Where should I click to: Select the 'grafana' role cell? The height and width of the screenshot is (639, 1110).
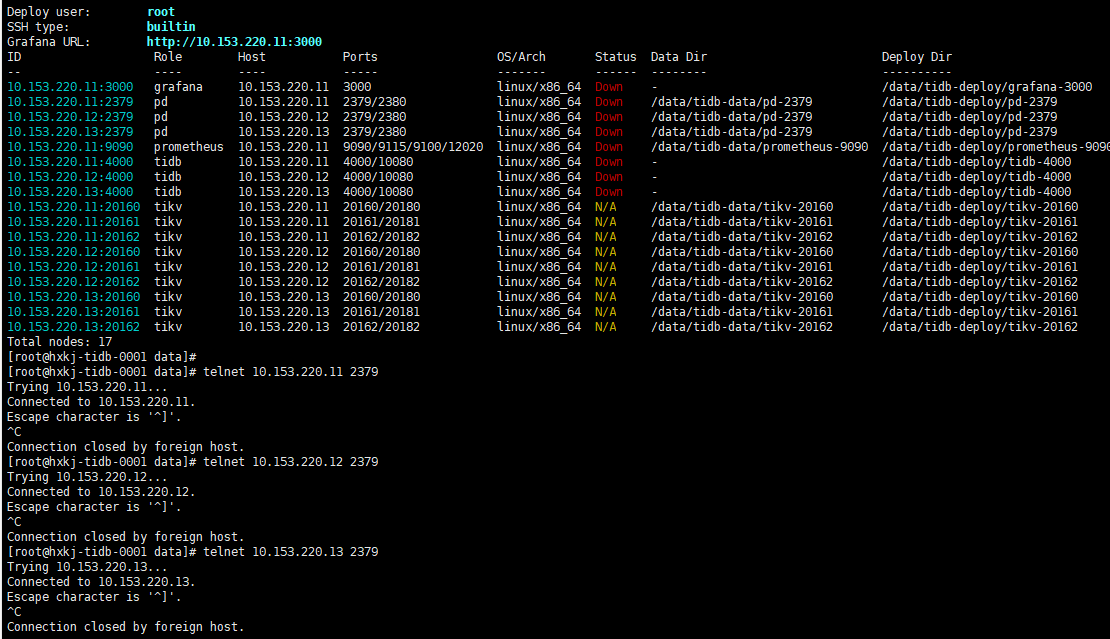coord(178,87)
